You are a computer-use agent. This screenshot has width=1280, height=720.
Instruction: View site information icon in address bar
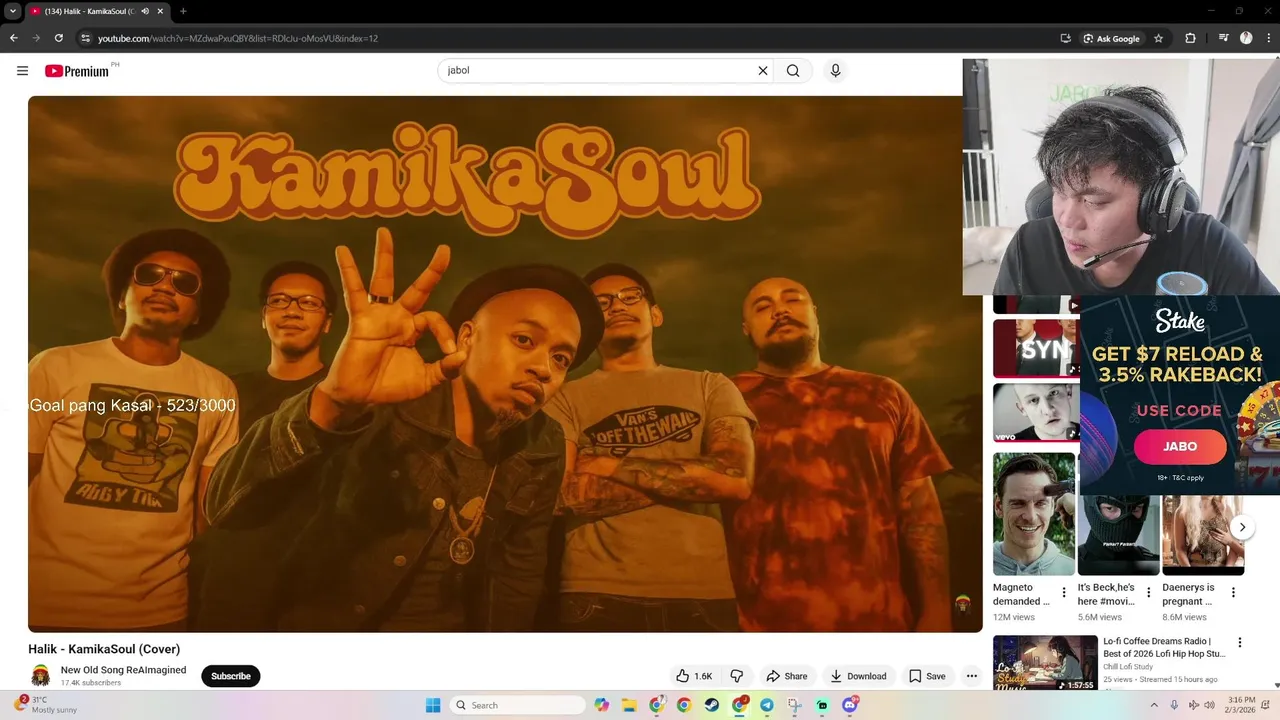pyautogui.click(x=86, y=38)
